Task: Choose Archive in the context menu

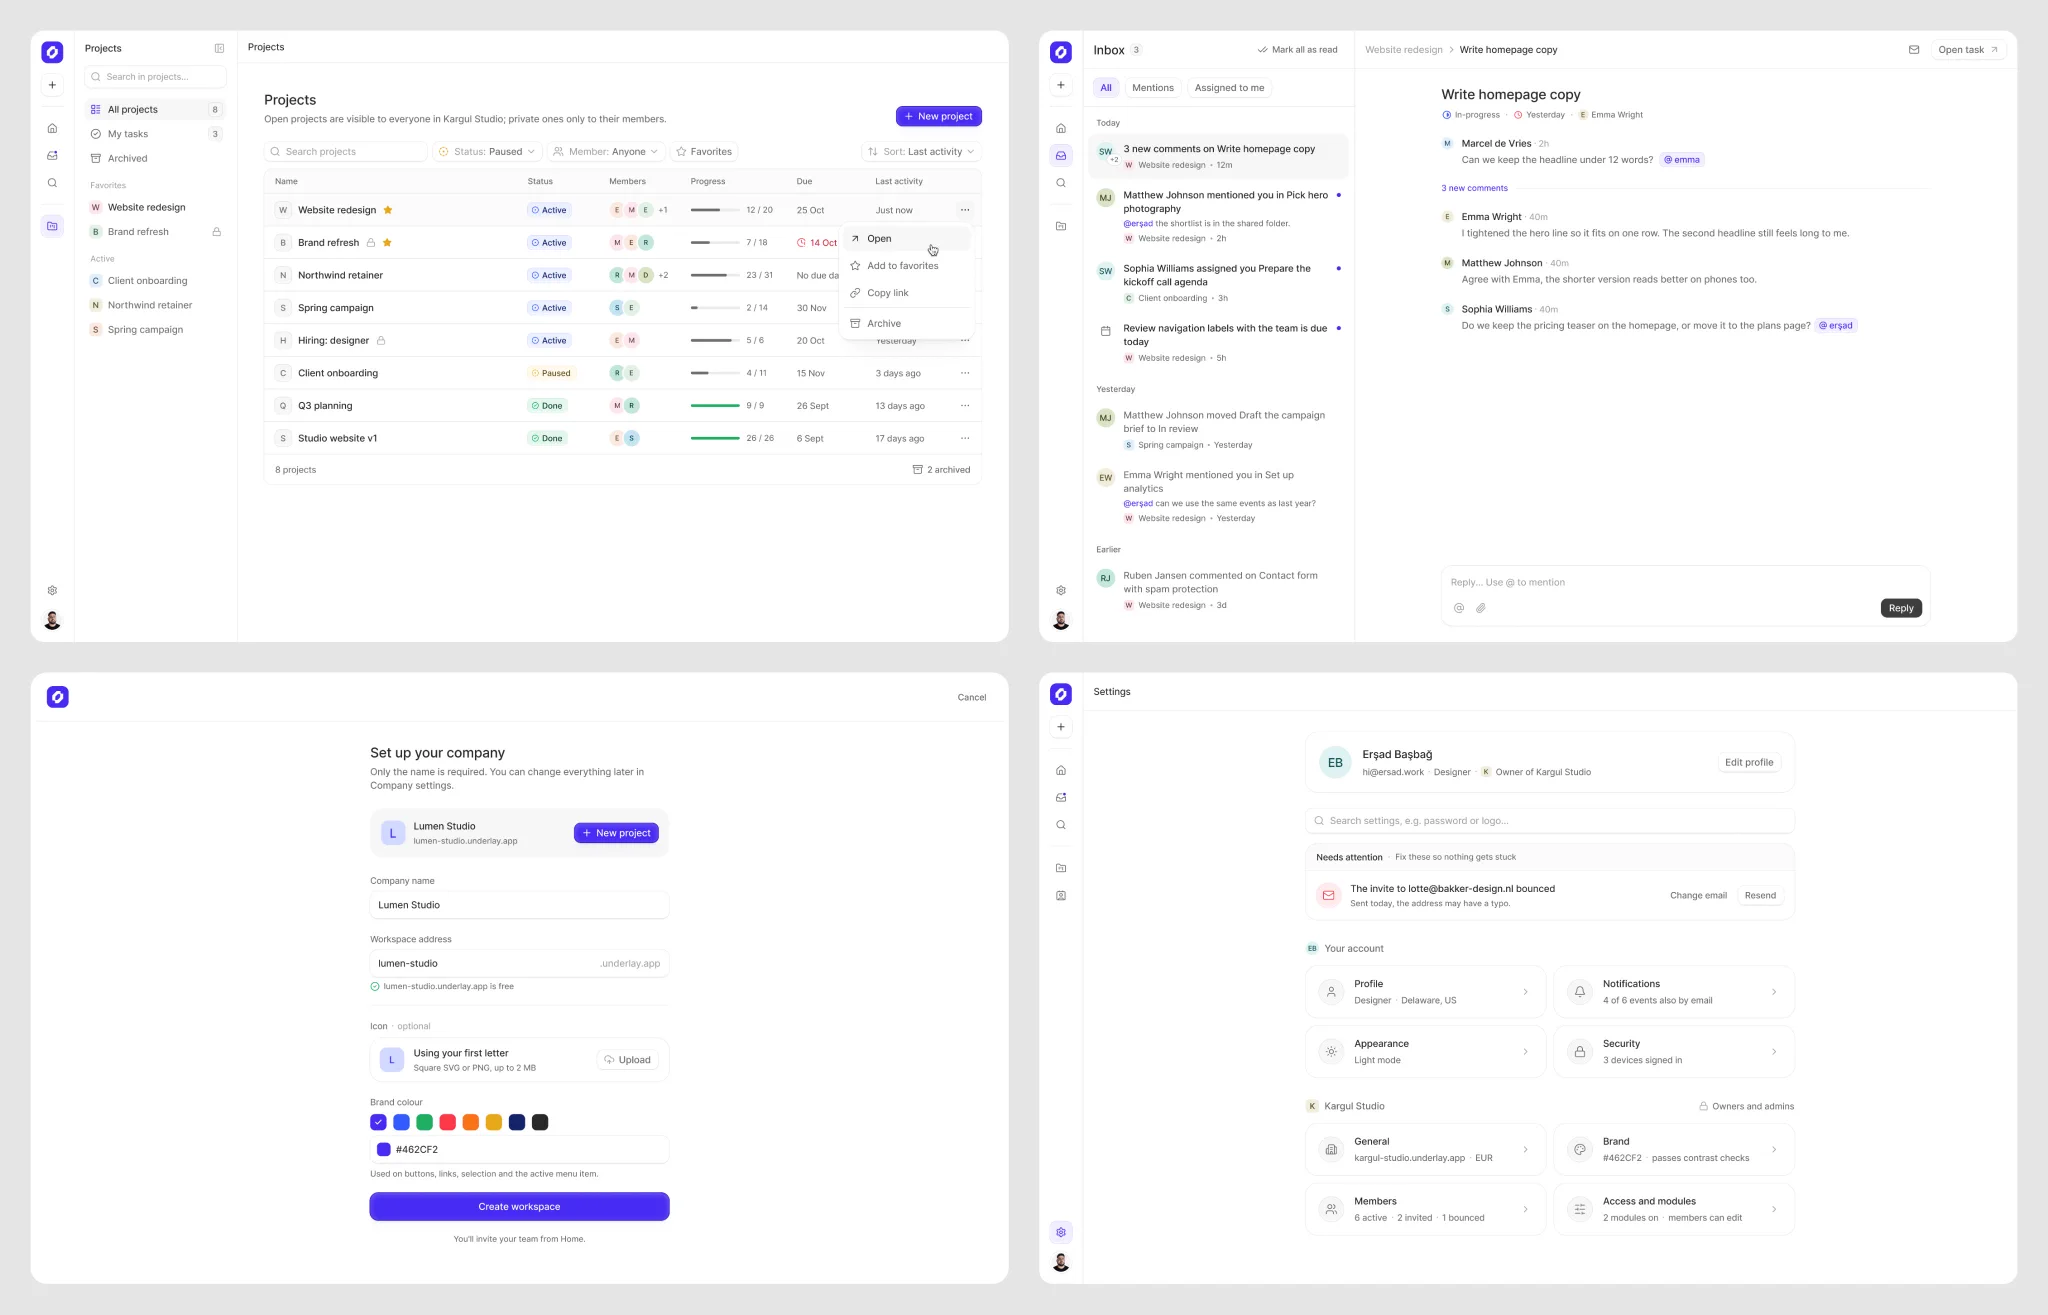Action: pyautogui.click(x=906, y=324)
